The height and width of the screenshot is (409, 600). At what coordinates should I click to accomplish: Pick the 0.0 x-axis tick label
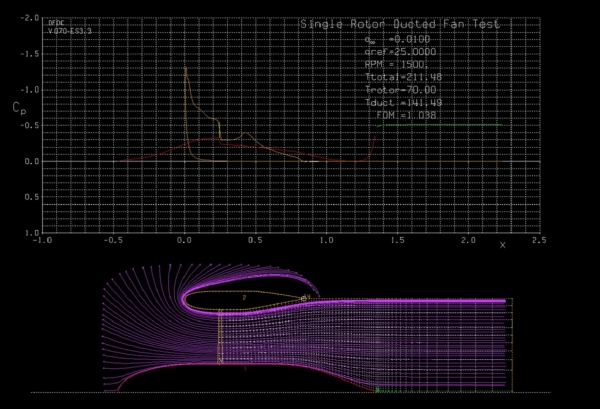pos(184,240)
